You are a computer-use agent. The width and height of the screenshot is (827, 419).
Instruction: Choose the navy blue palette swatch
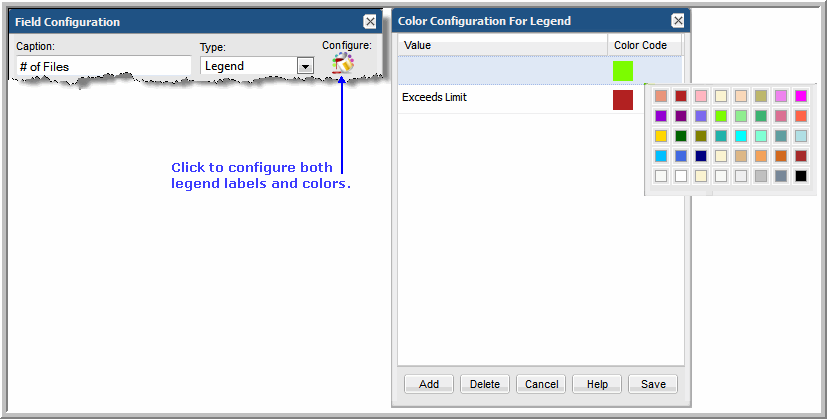point(700,156)
